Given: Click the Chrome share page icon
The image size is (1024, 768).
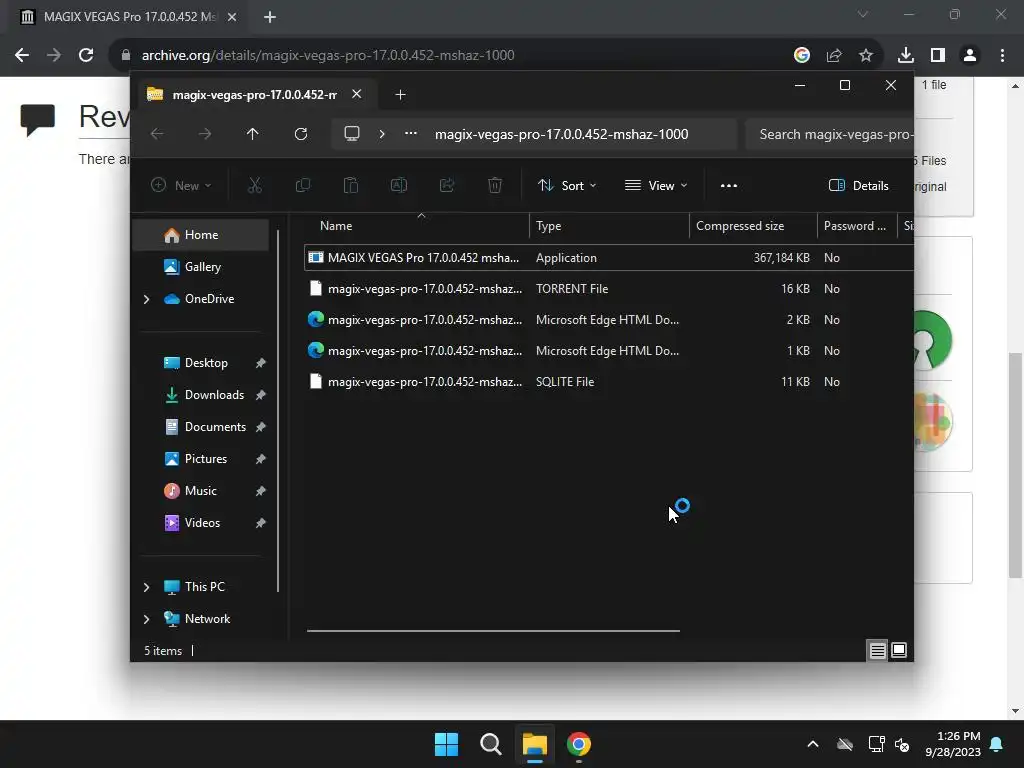Looking at the screenshot, I should point(834,55).
